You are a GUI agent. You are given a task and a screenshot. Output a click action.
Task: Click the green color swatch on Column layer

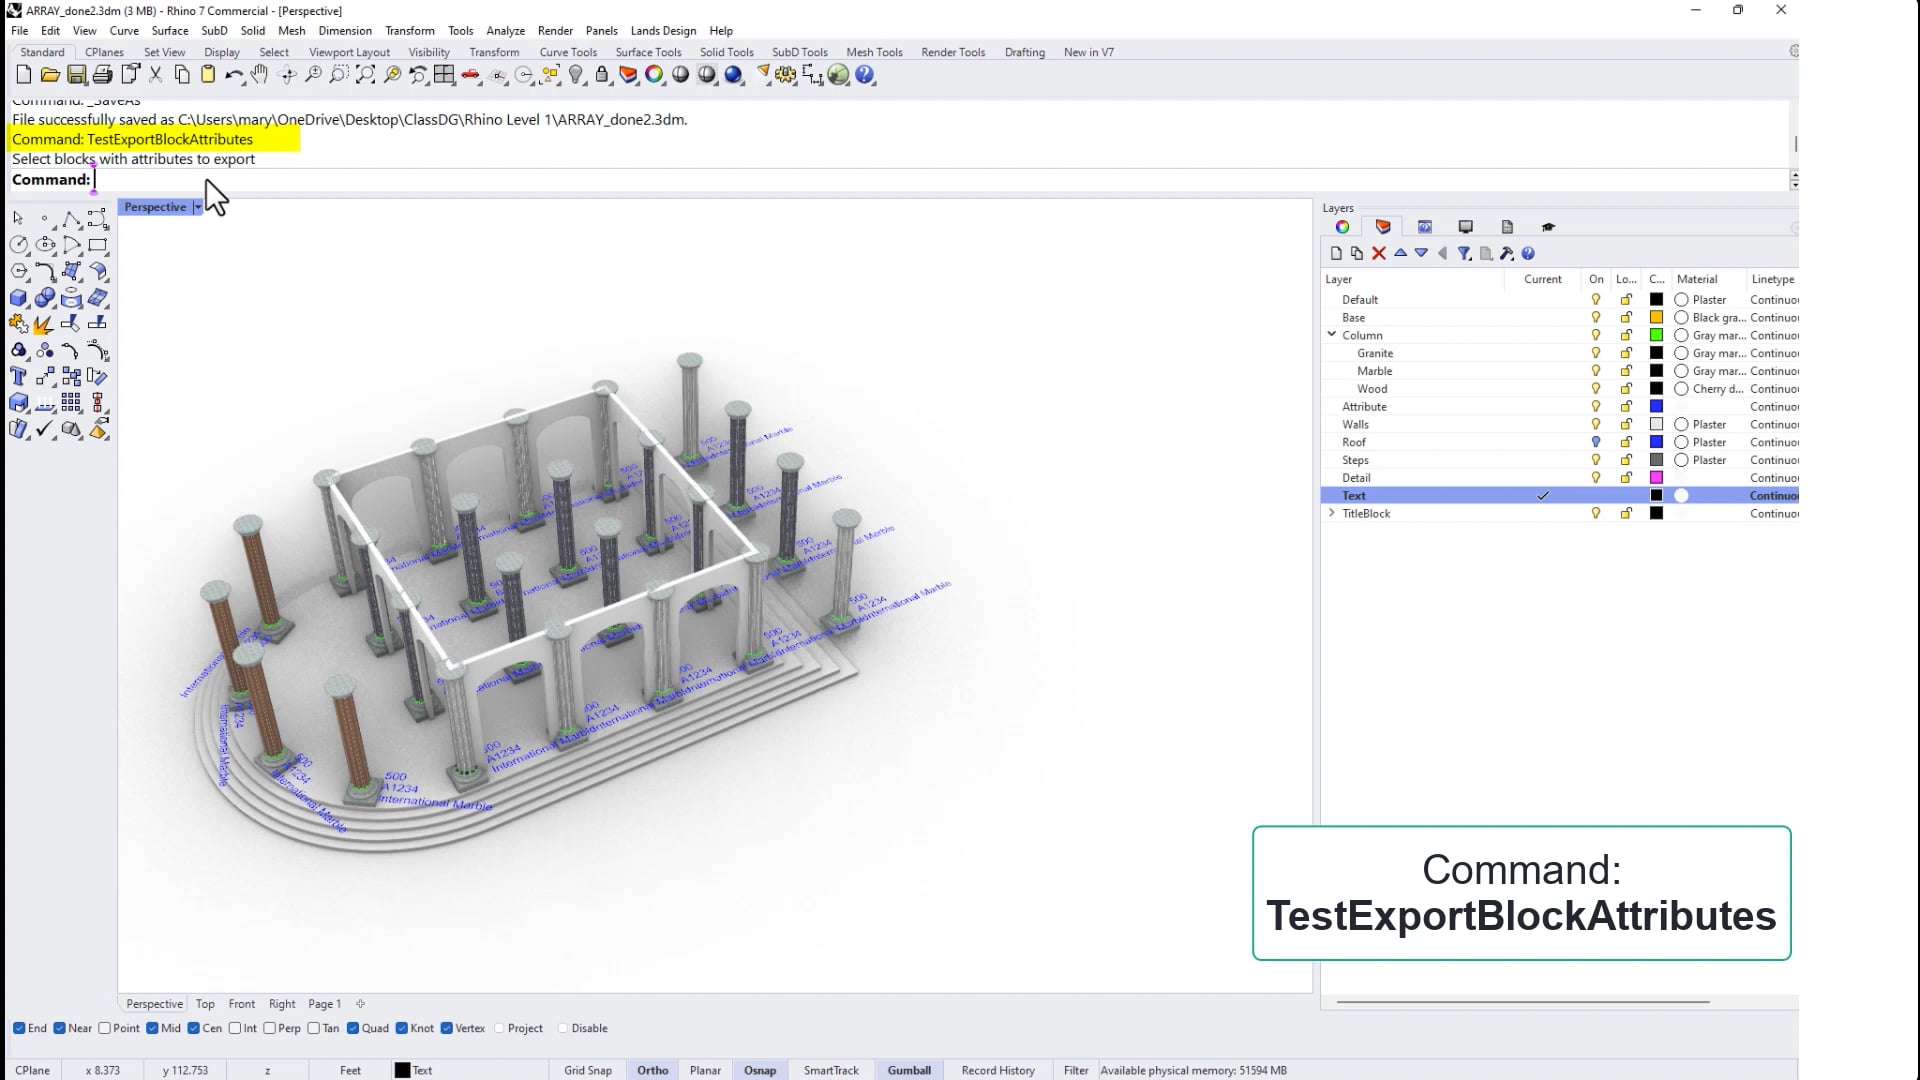[x=1657, y=334]
